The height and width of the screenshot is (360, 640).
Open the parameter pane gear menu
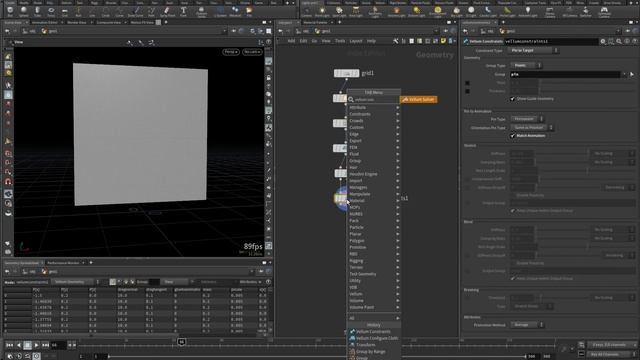[603, 41]
